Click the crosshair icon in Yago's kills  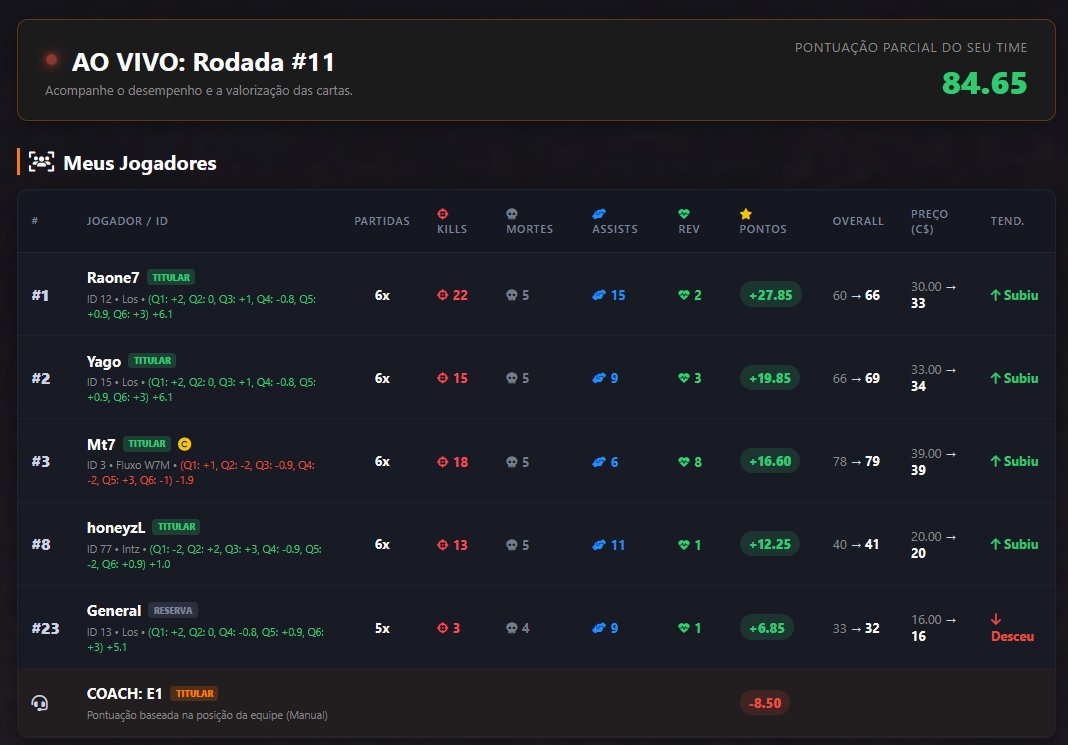(443, 378)
